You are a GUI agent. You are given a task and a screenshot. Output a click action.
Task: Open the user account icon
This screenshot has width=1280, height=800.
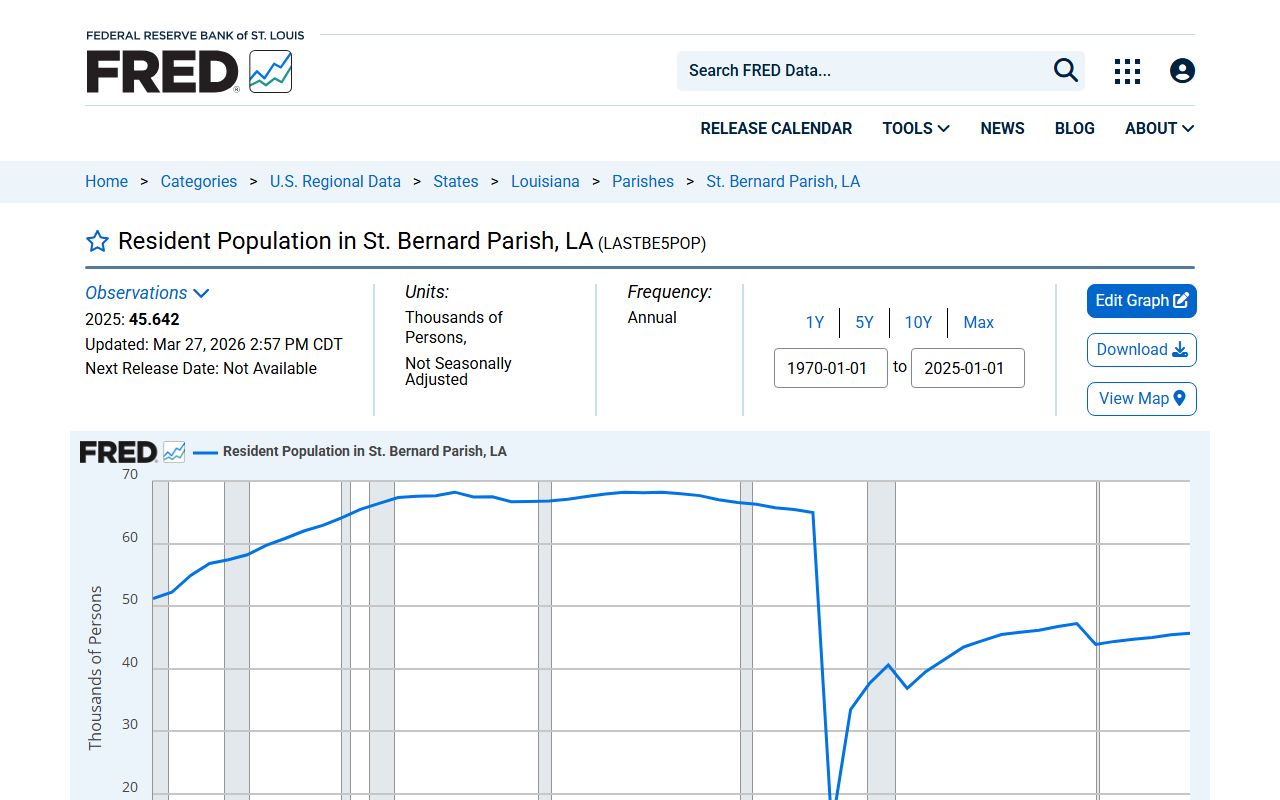tap(1182, 71)
